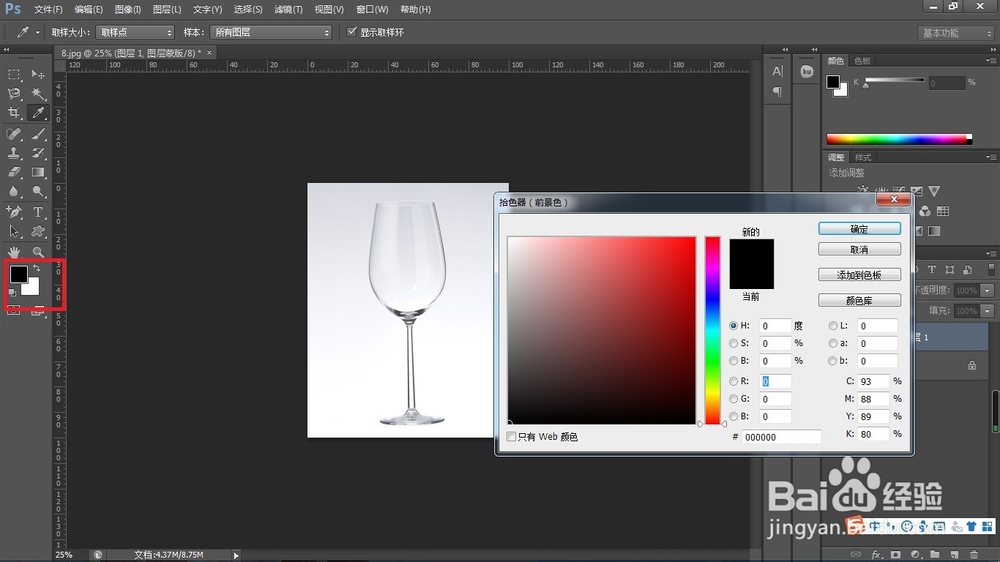Select the S saturation radio button
The width and height of the screenshot is (1000, 562).
(x=733, y=343)
